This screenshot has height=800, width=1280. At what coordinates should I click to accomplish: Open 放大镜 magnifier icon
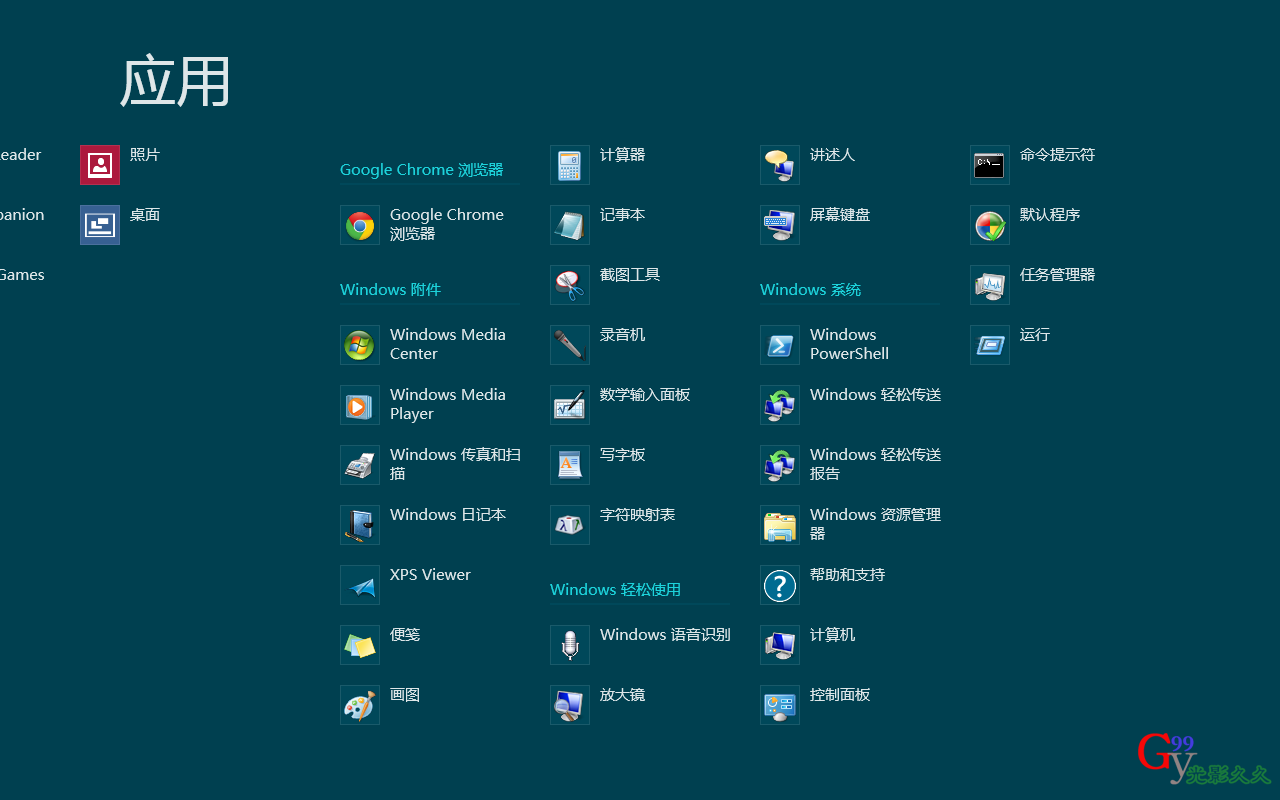pyautogui.click(x=570, y=705)
